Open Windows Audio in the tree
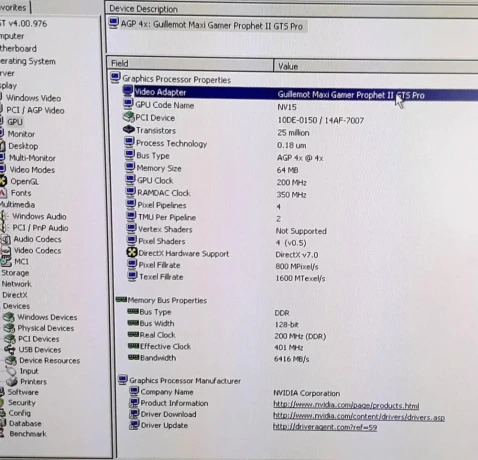The width and height of the screenshot is (478, 460). [39, 216]
